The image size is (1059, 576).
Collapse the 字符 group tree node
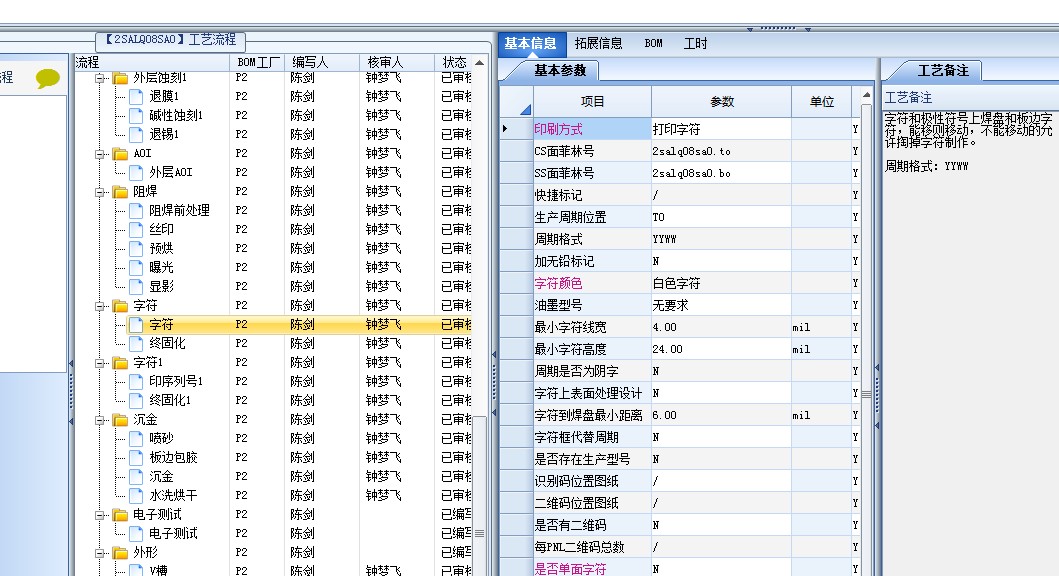pyautogui.click(x=100, y=306)
